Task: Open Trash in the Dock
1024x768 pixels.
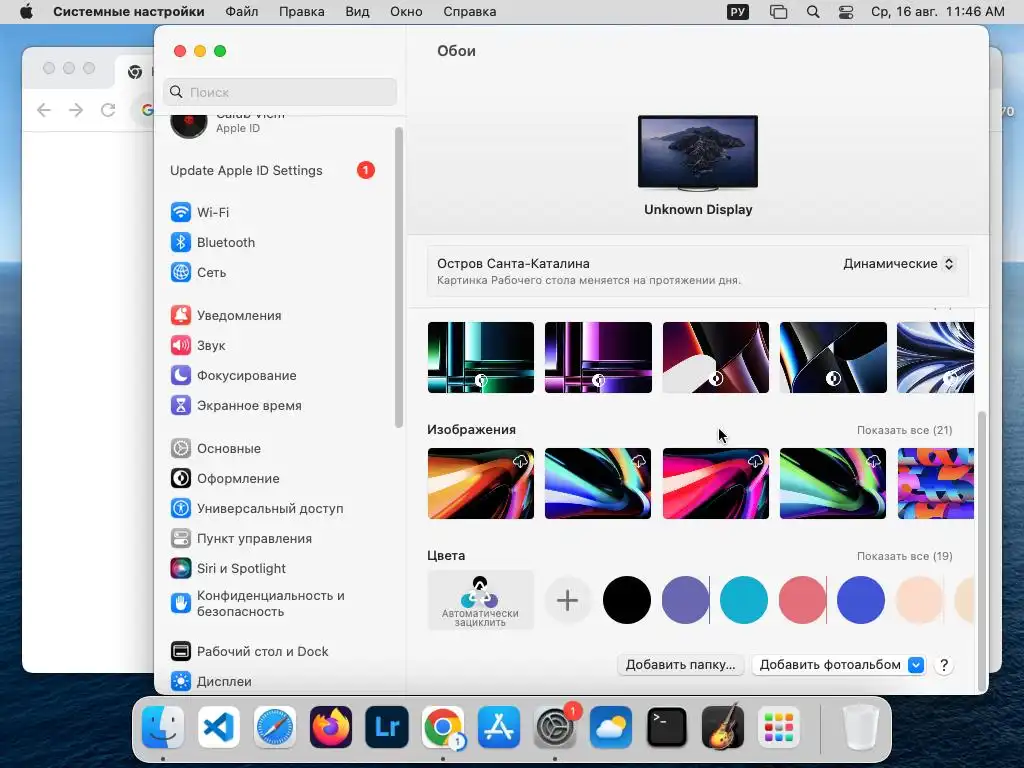Action: pyautogui.click(x=861, y=727)
